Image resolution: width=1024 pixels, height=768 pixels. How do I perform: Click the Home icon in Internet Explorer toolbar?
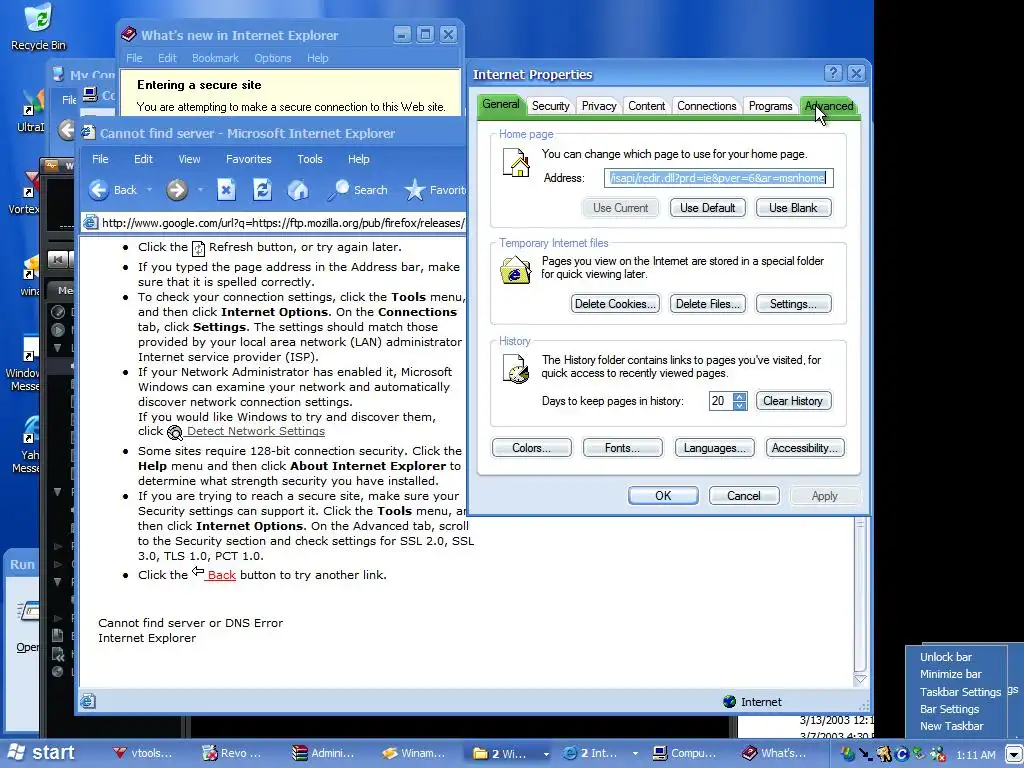point(298,190)
